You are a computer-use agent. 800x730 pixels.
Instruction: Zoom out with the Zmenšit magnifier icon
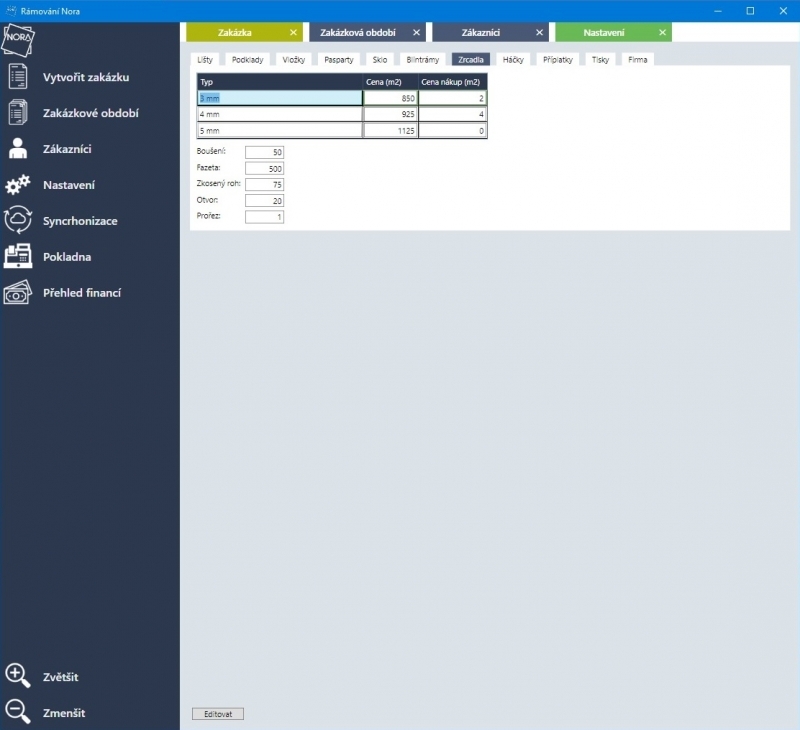[18, 713]
